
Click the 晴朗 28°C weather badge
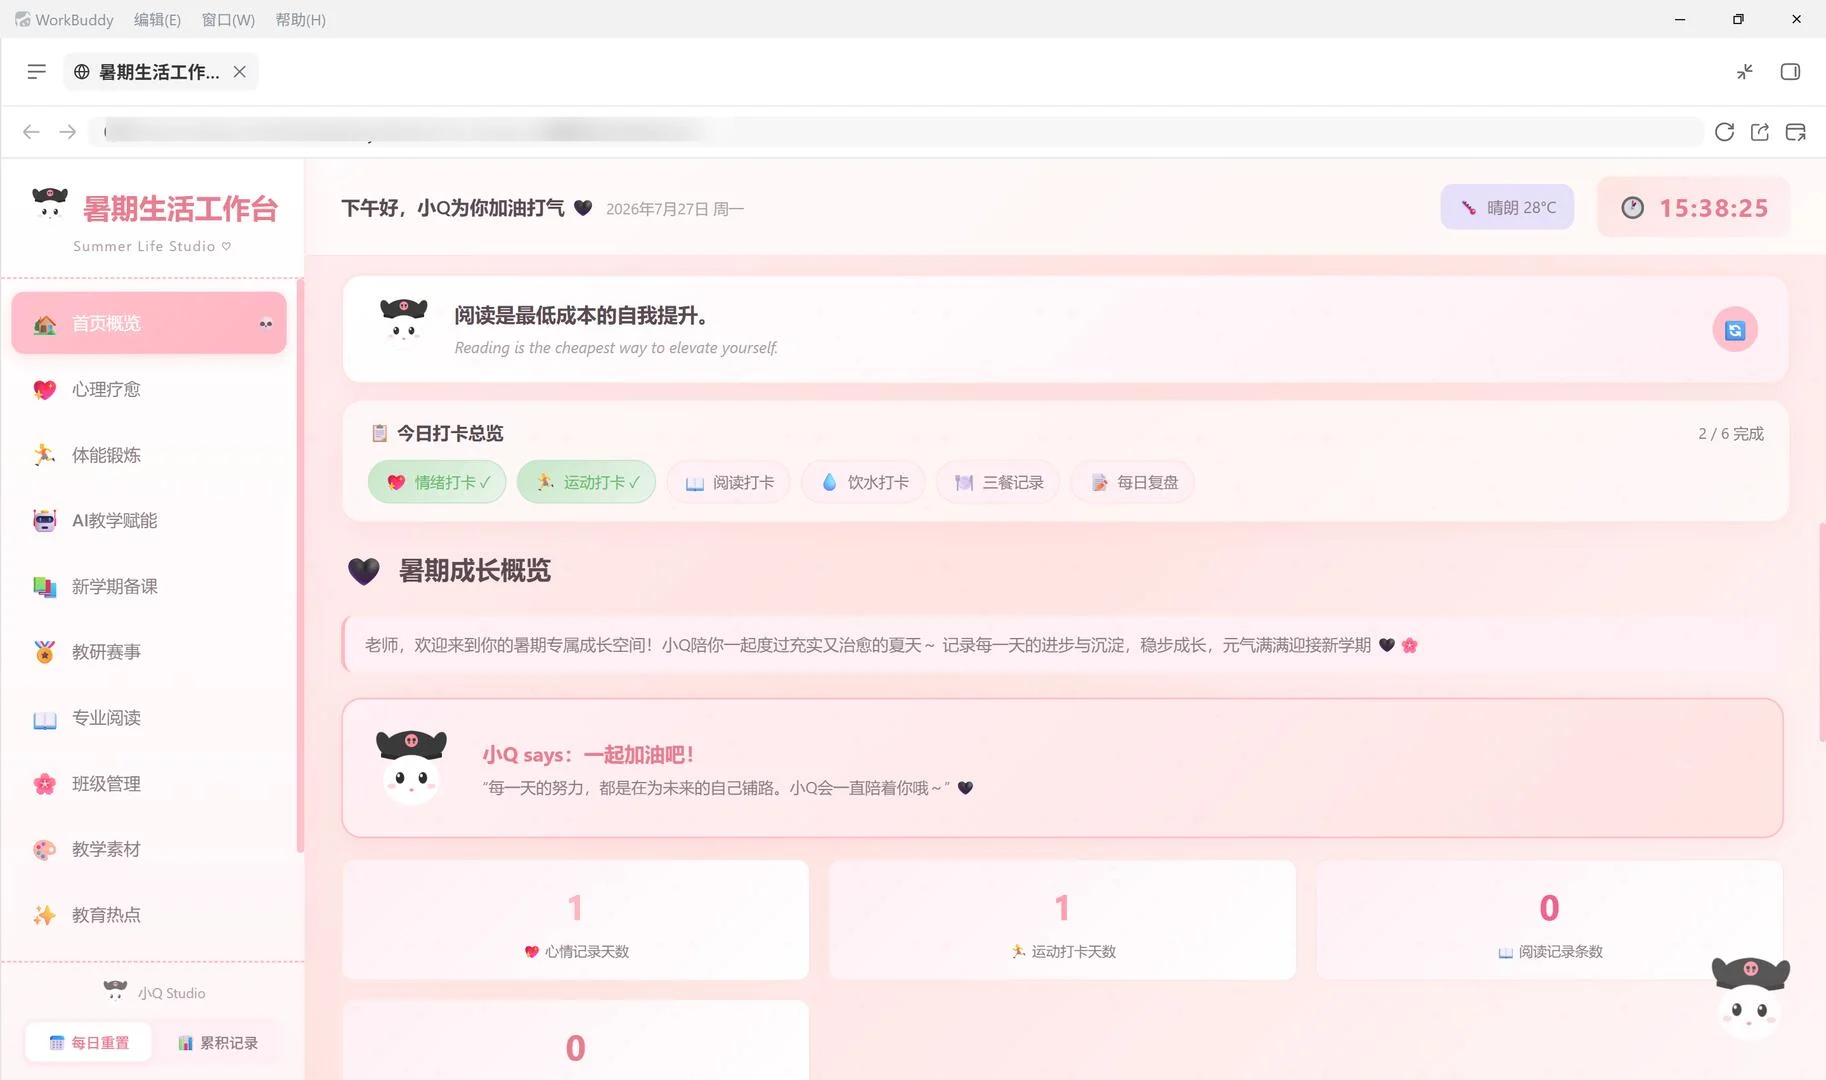point(1507,207)
